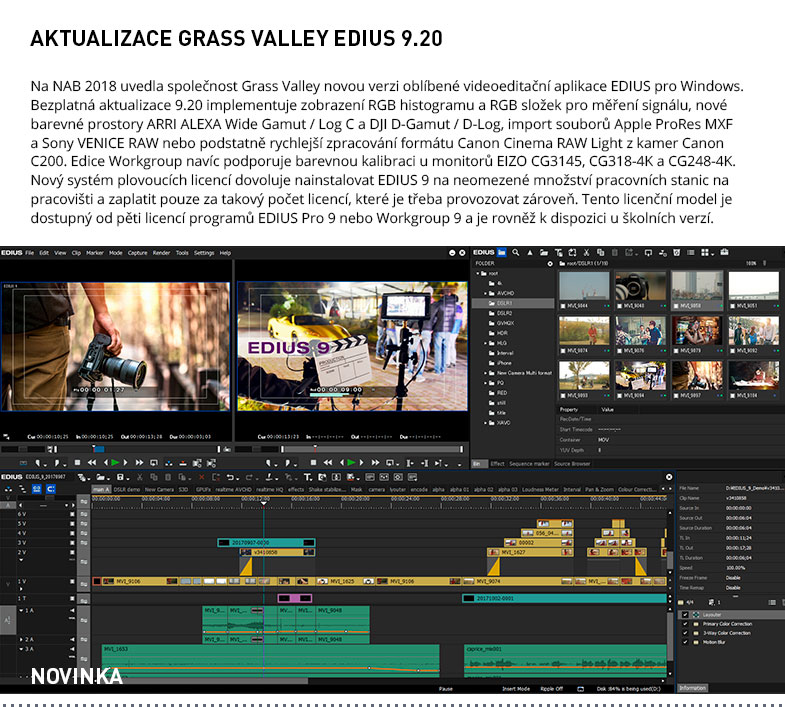Stop playback in the source player
The image size is (785, 707).
77,463
